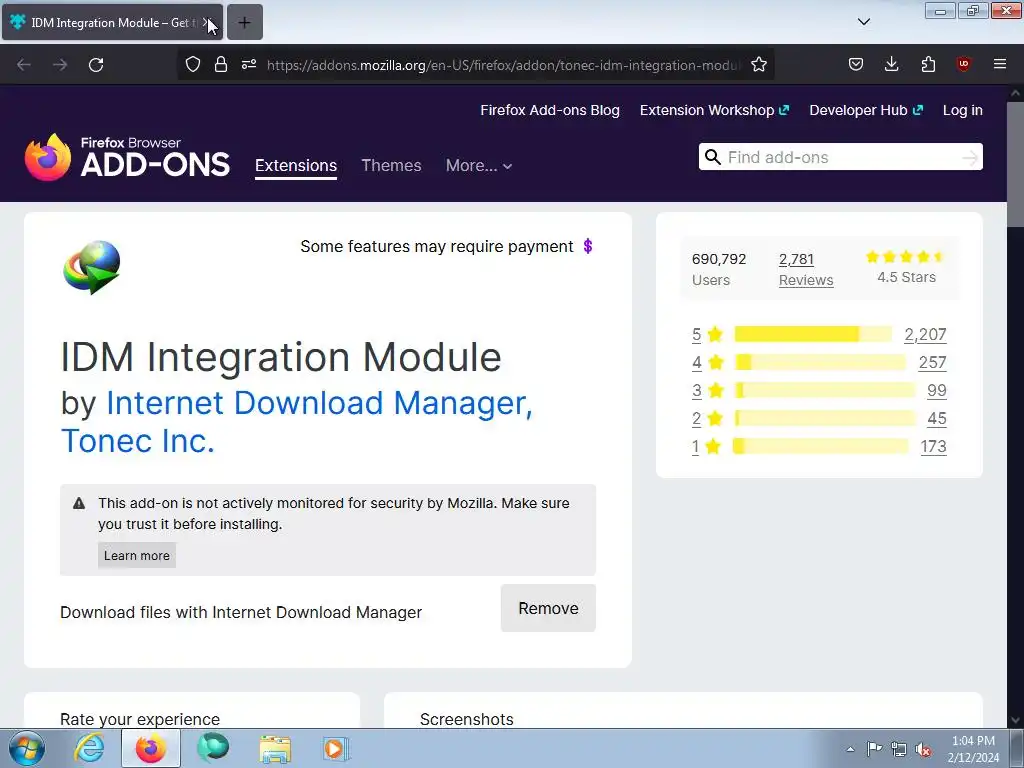The width and height of the screenshot is (1024, 768).
Task: Click the 5 star yellow rating bar
Action: pyautogui.click(x=813, y=334)
